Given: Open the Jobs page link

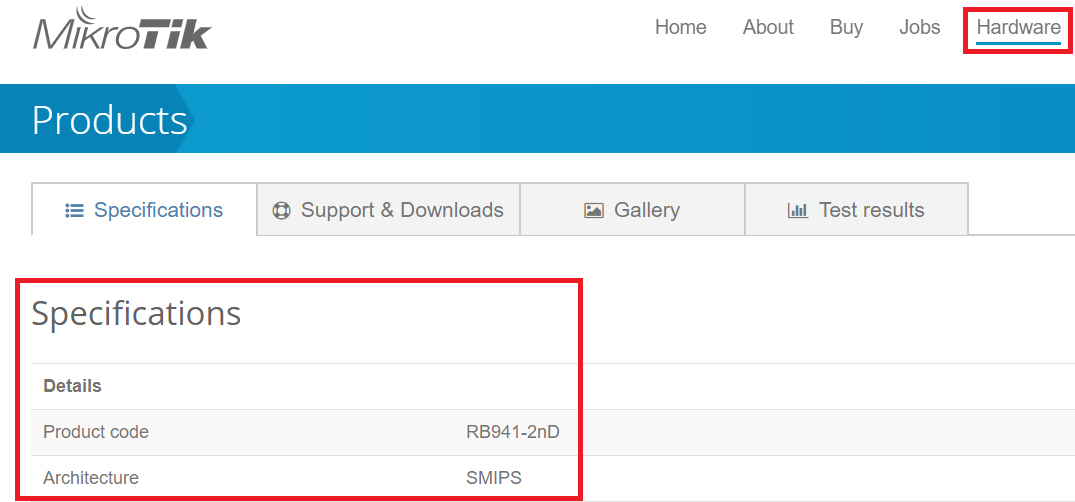Looking at the screenshot, I should click(919, 27).
